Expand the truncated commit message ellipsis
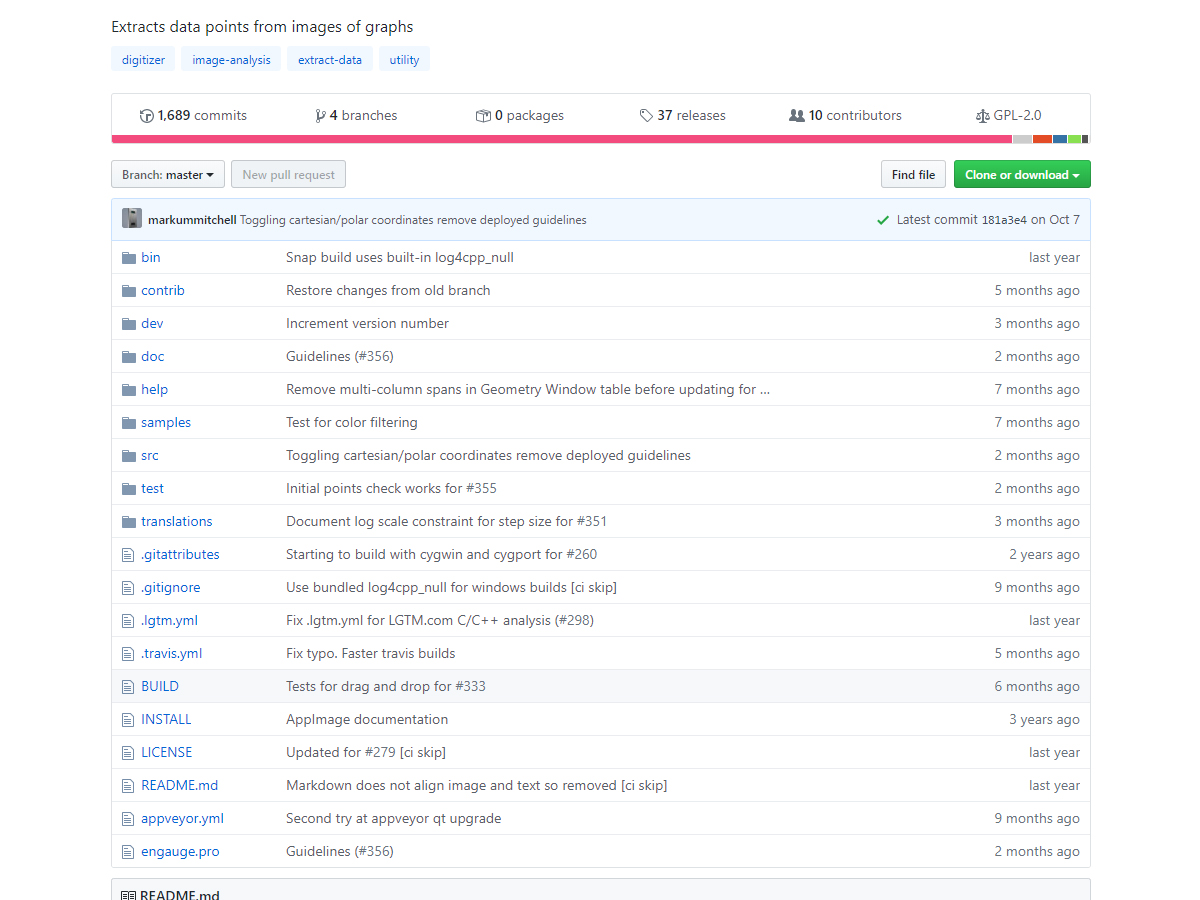1200x900 pixels. click(765, 390)
